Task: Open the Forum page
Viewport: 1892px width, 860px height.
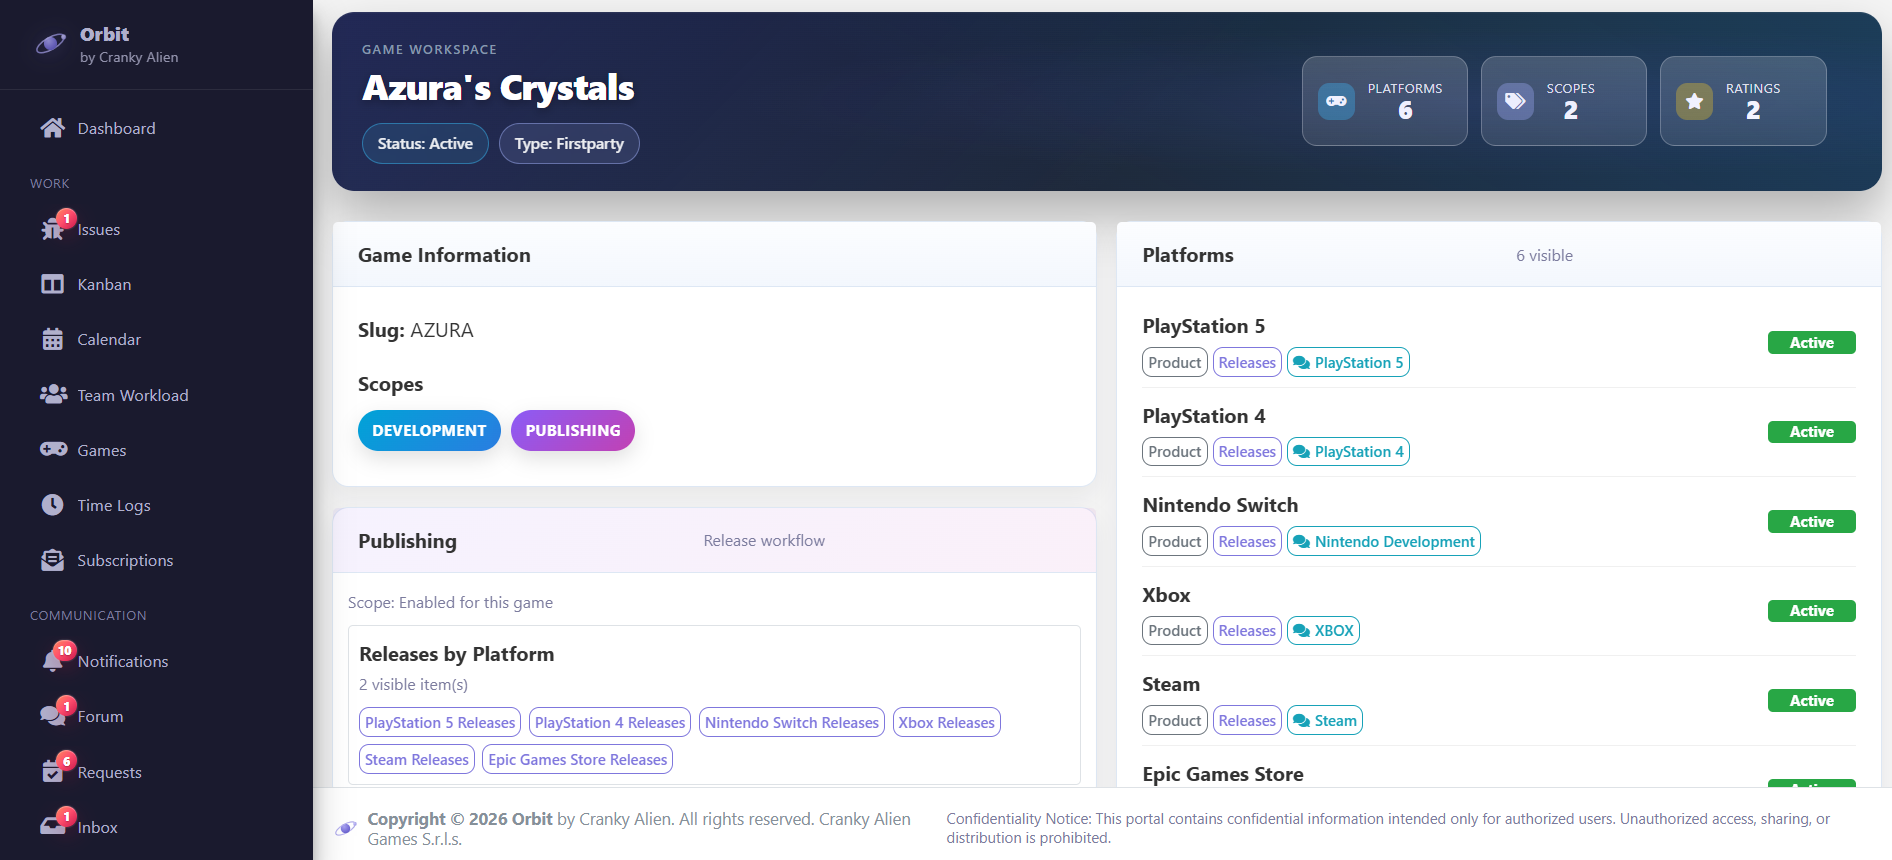Action: click(156, 716)
